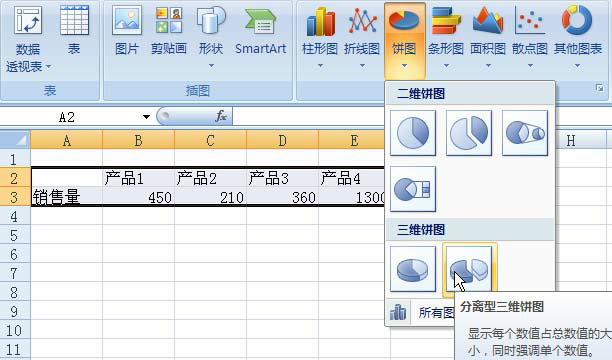Expand the column chart dropdown arrow

click(320, 66)
